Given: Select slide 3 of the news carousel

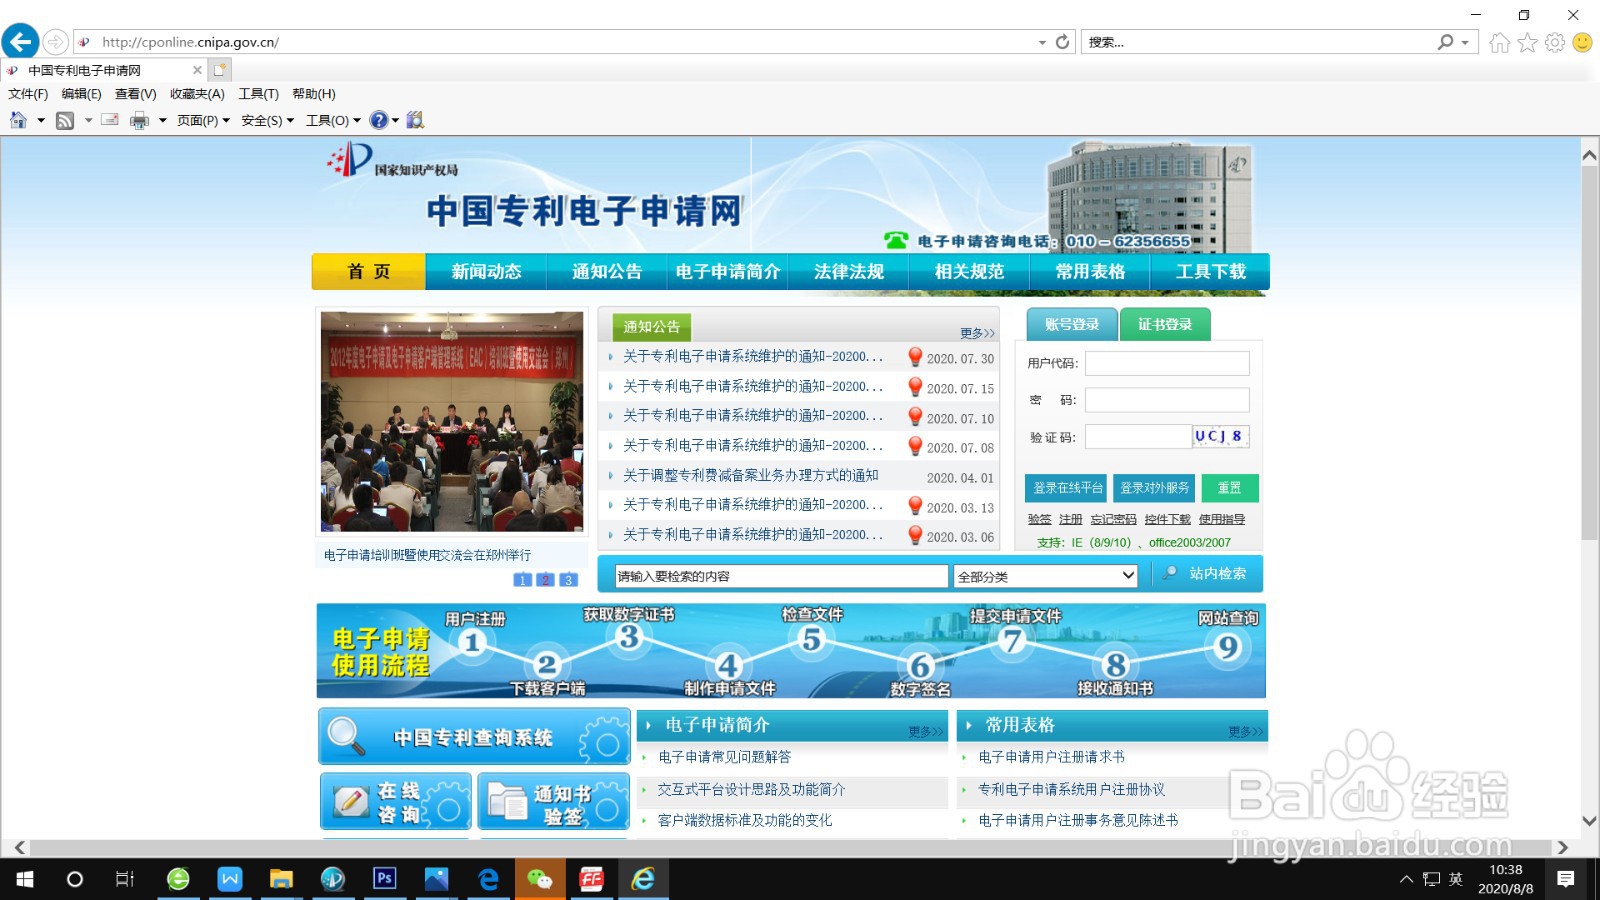Looking at the screenshot, I should (x=568, y=580).
